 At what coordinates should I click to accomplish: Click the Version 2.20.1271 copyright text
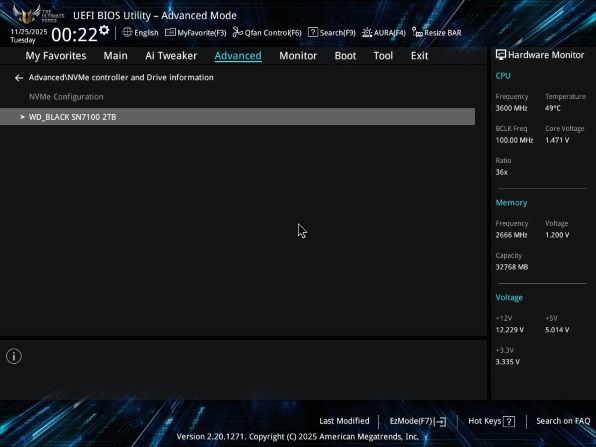[x=298, y=436]
